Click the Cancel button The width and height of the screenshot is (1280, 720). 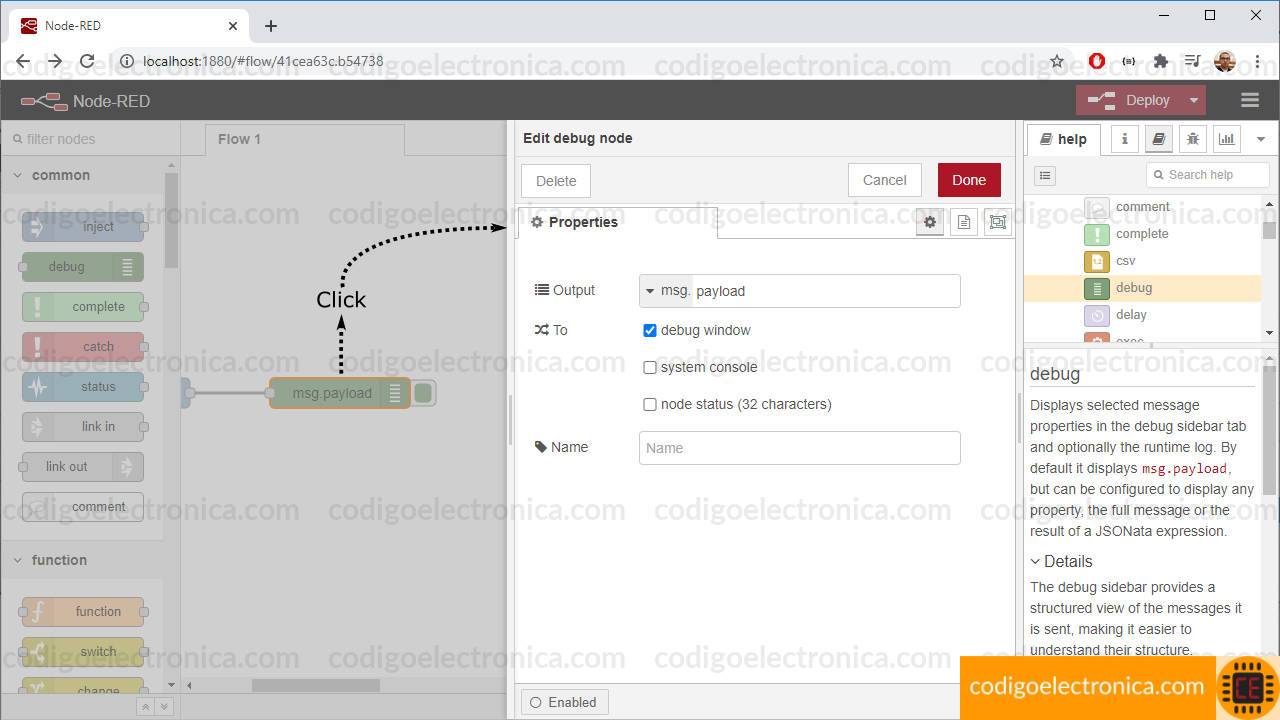(885, 180)
